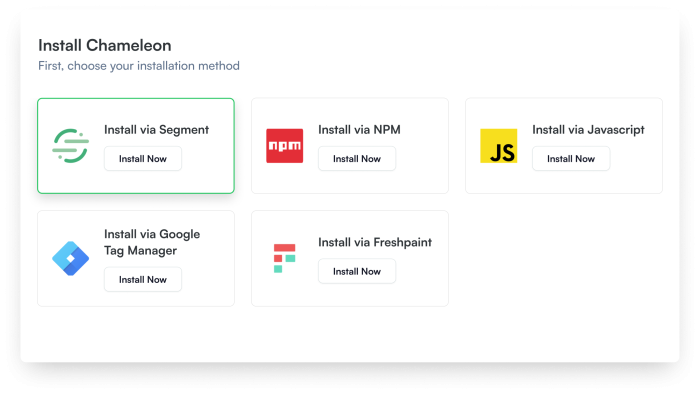
Task: Click the 'Install Chameleon' heading
Action: (x=104, y=46)
